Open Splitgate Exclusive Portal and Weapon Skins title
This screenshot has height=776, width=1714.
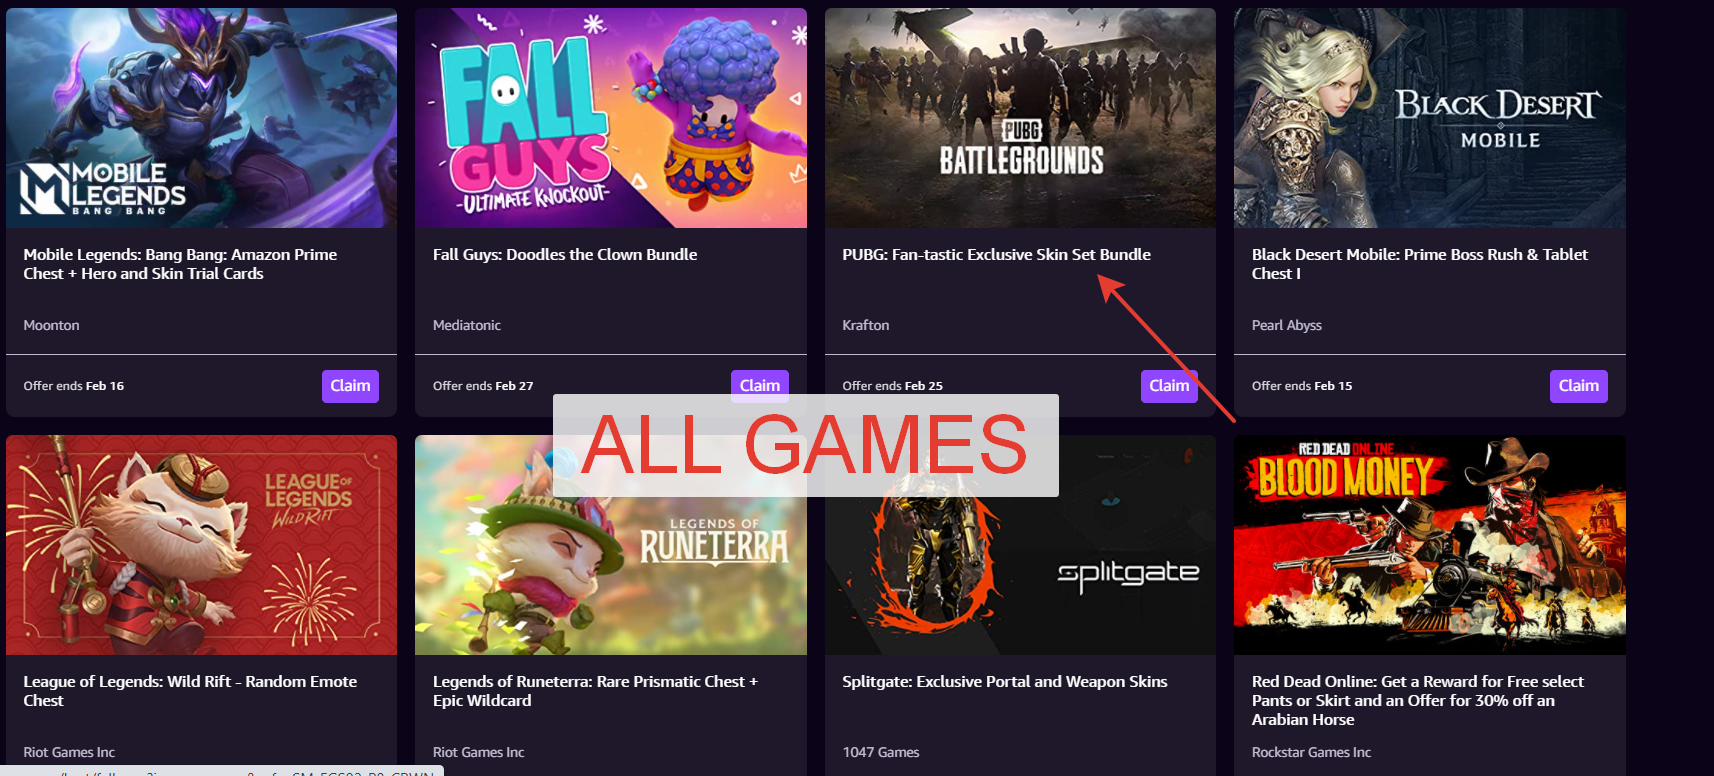[x=1004, y=682]
